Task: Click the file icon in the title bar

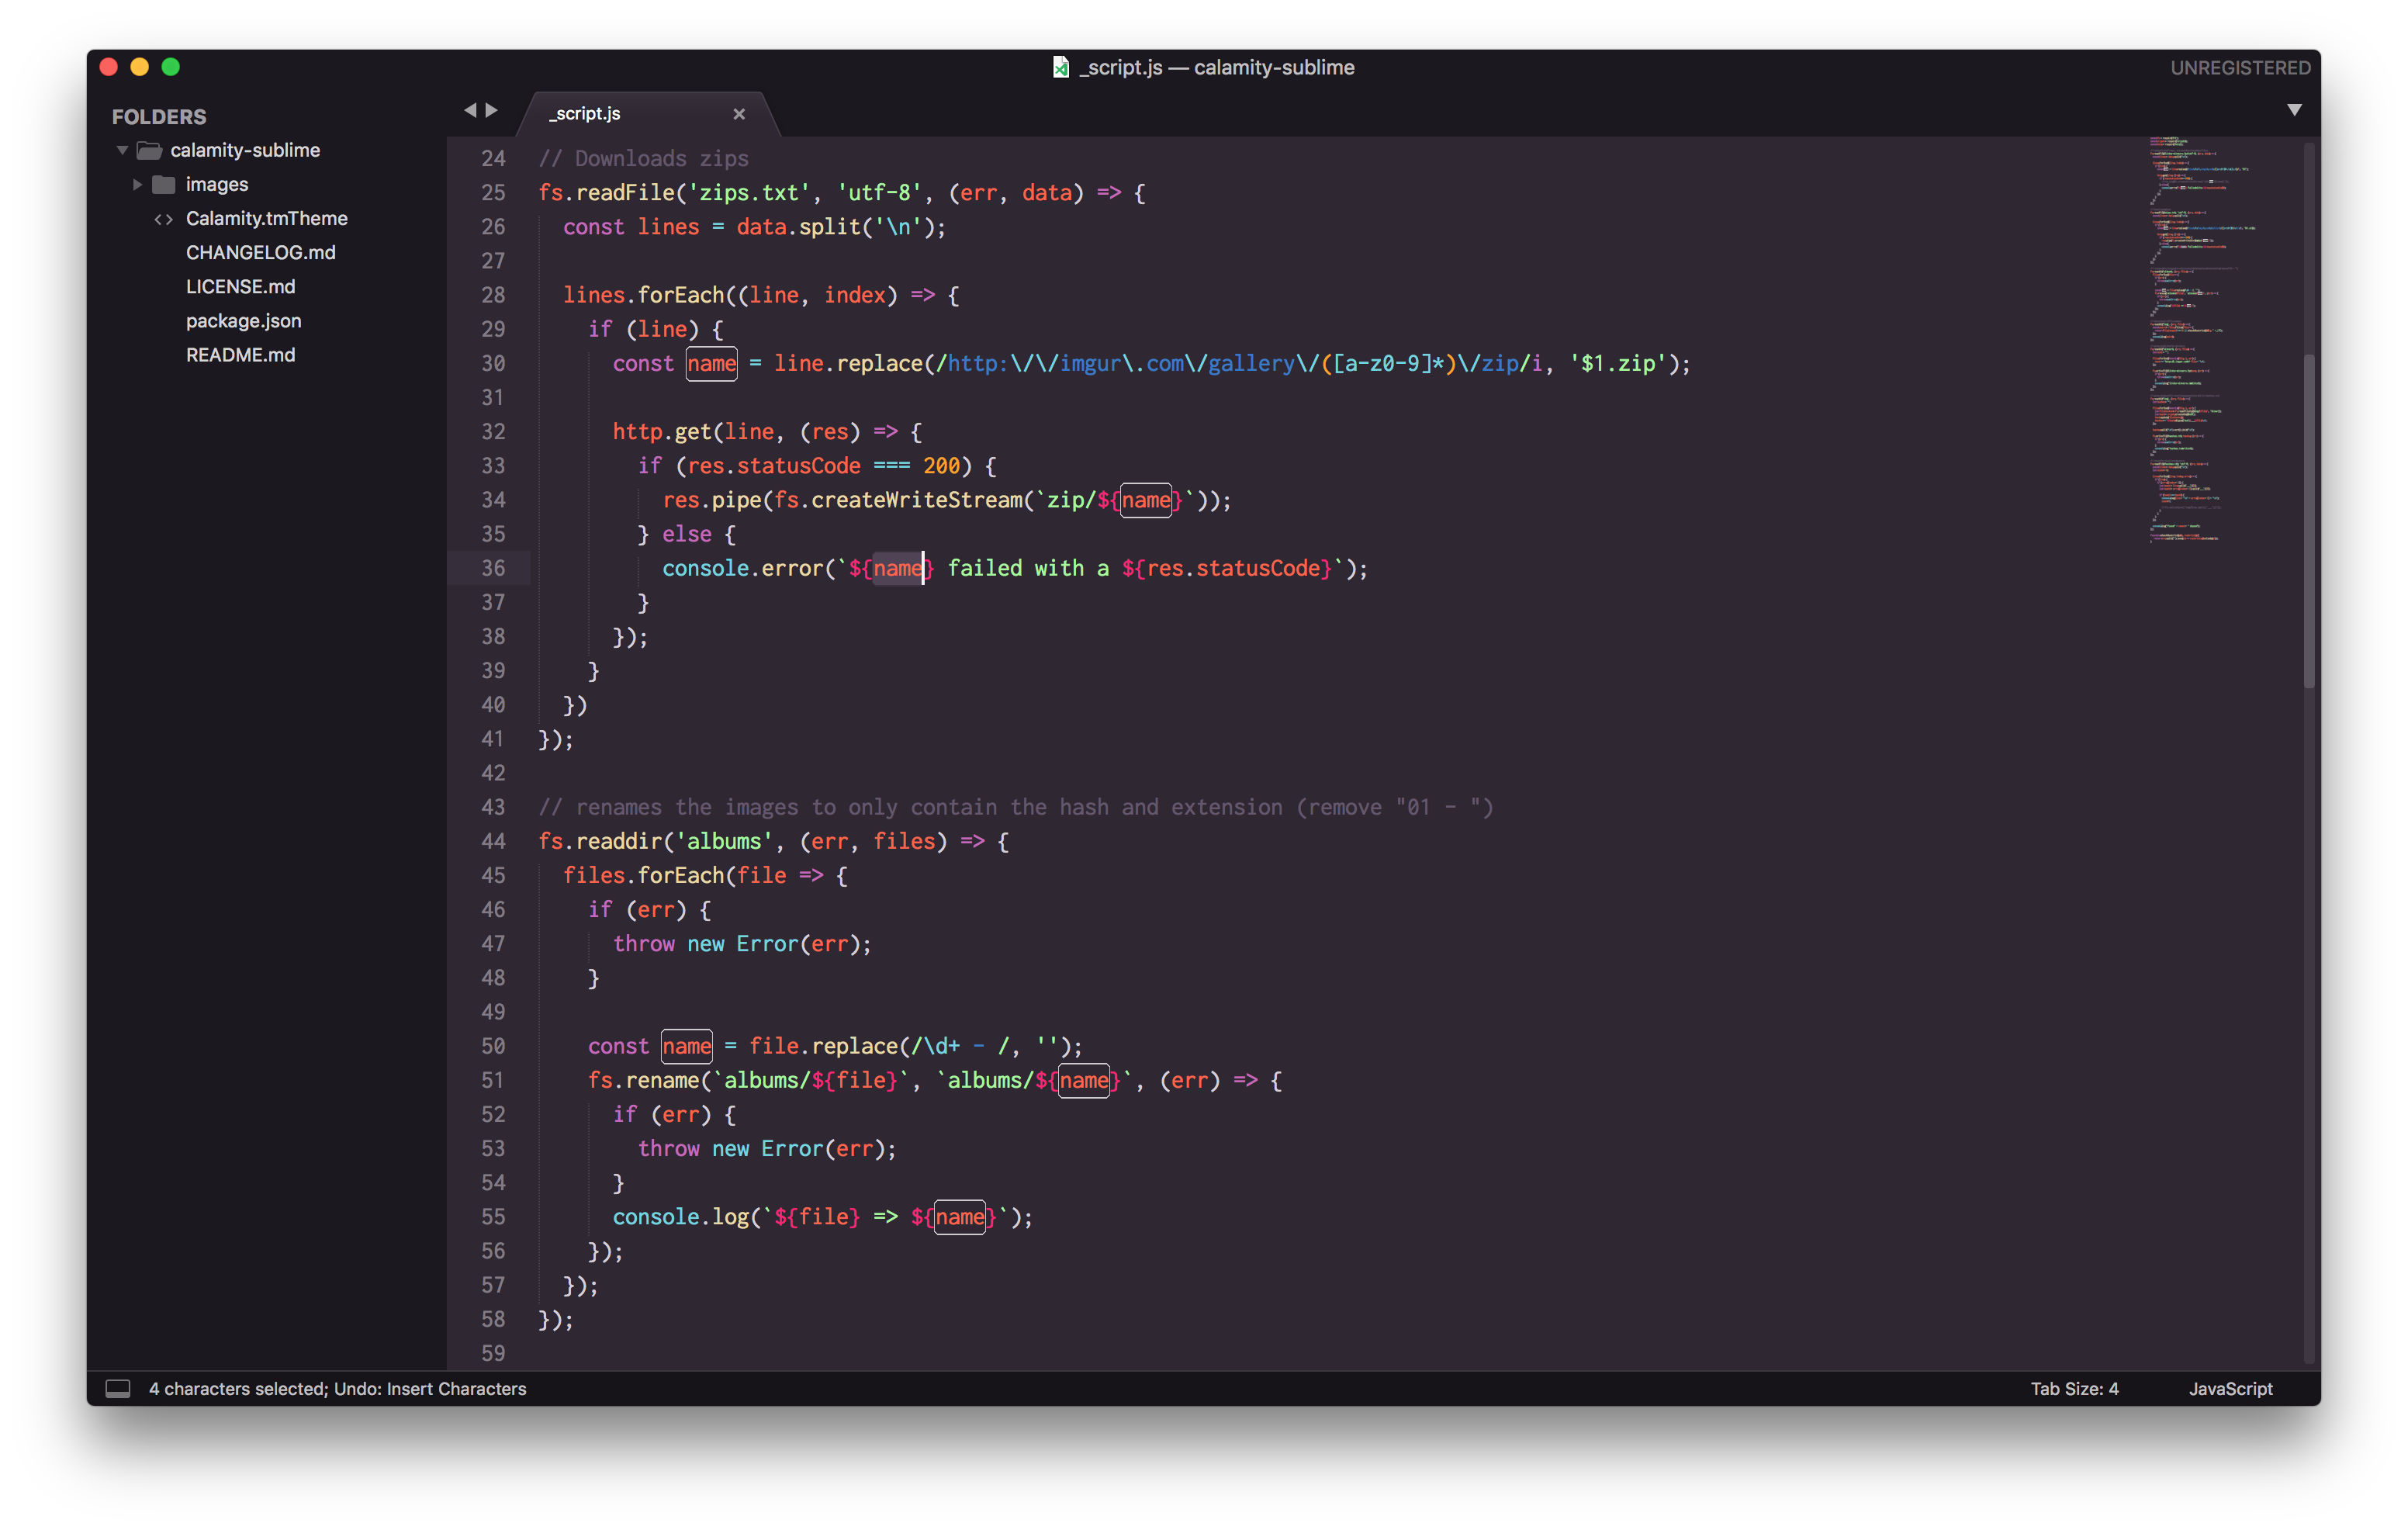Action: tap(1061, 67)
